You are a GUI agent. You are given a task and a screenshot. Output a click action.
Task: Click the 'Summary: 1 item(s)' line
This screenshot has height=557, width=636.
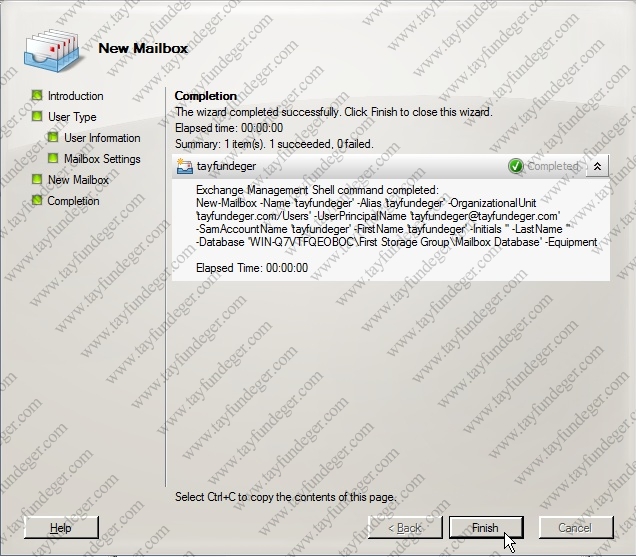click(x=274, y=144)
